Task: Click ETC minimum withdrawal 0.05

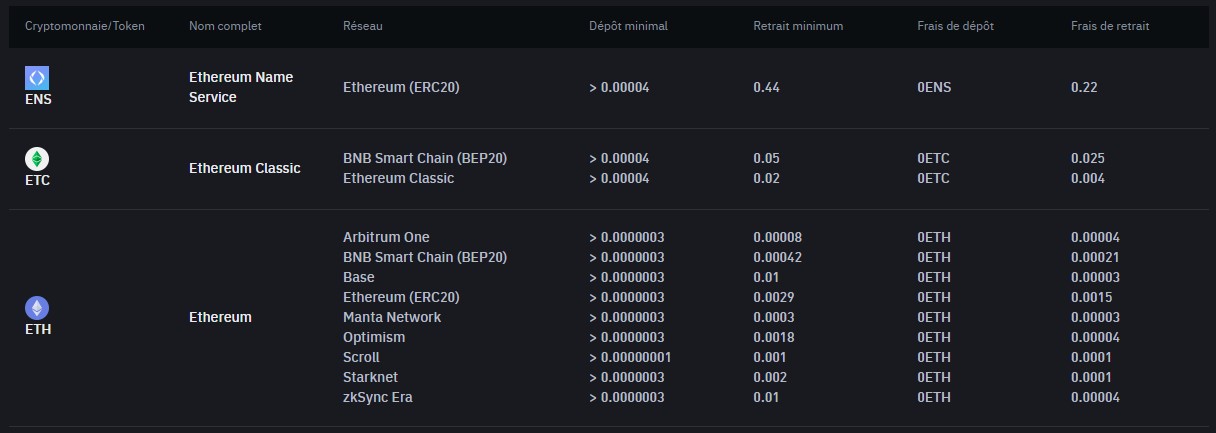Action: [x=766, y=158]
